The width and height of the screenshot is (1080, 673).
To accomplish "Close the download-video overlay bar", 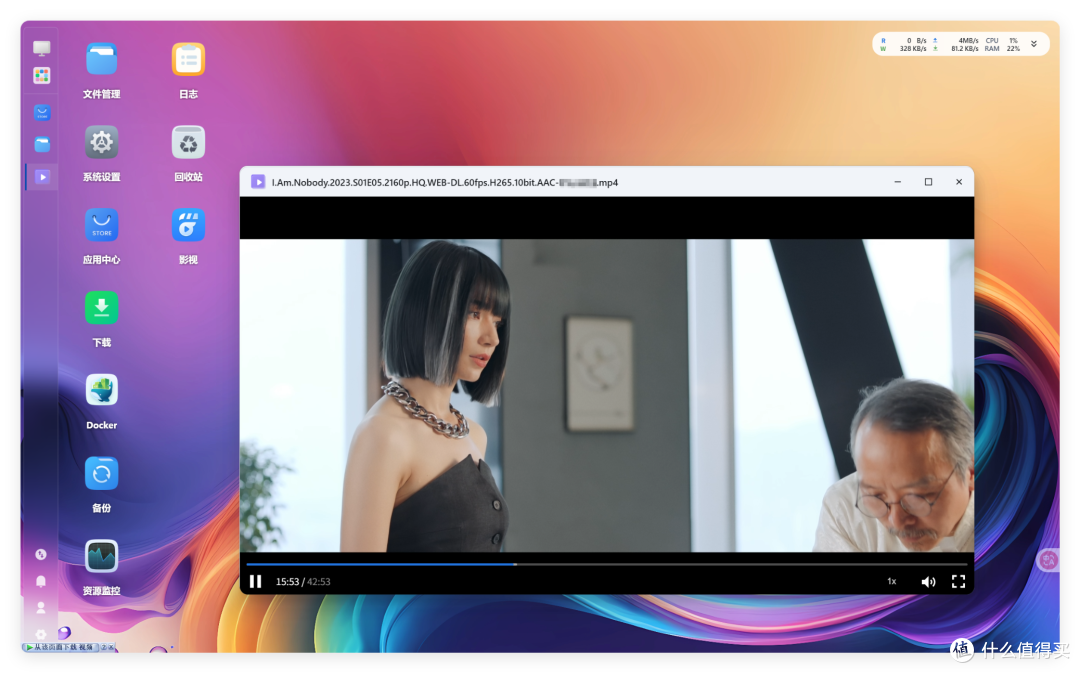I will coord(111,648).
